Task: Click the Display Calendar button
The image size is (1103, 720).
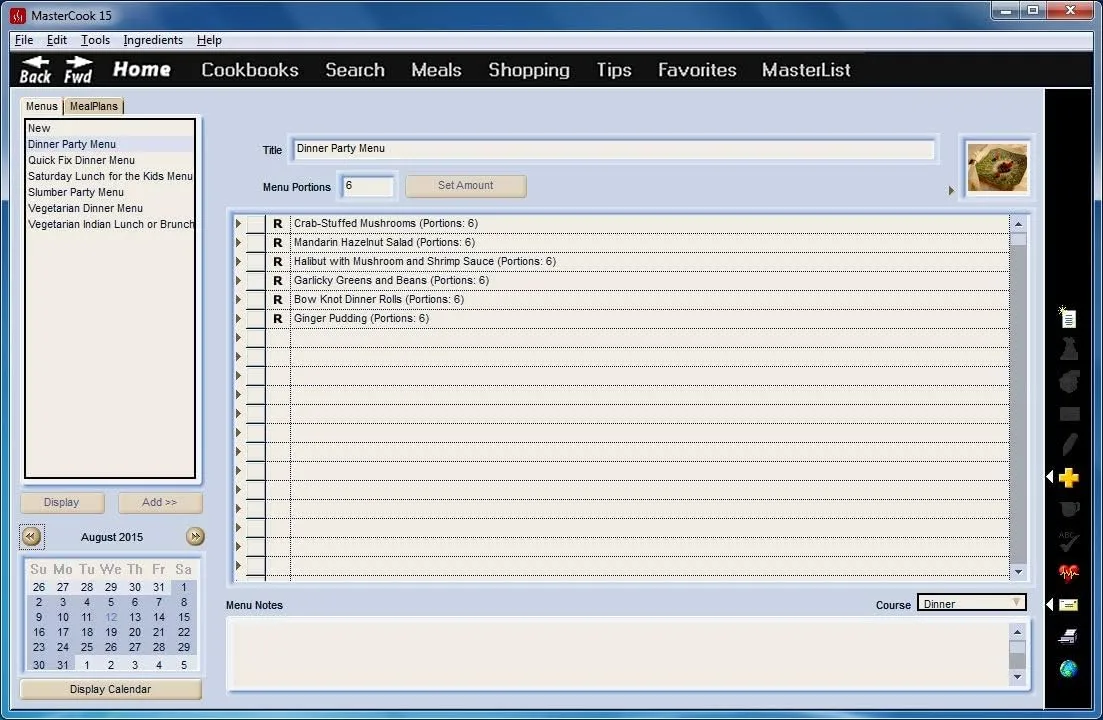Action: pyautogui.click(x=110, y=689)
